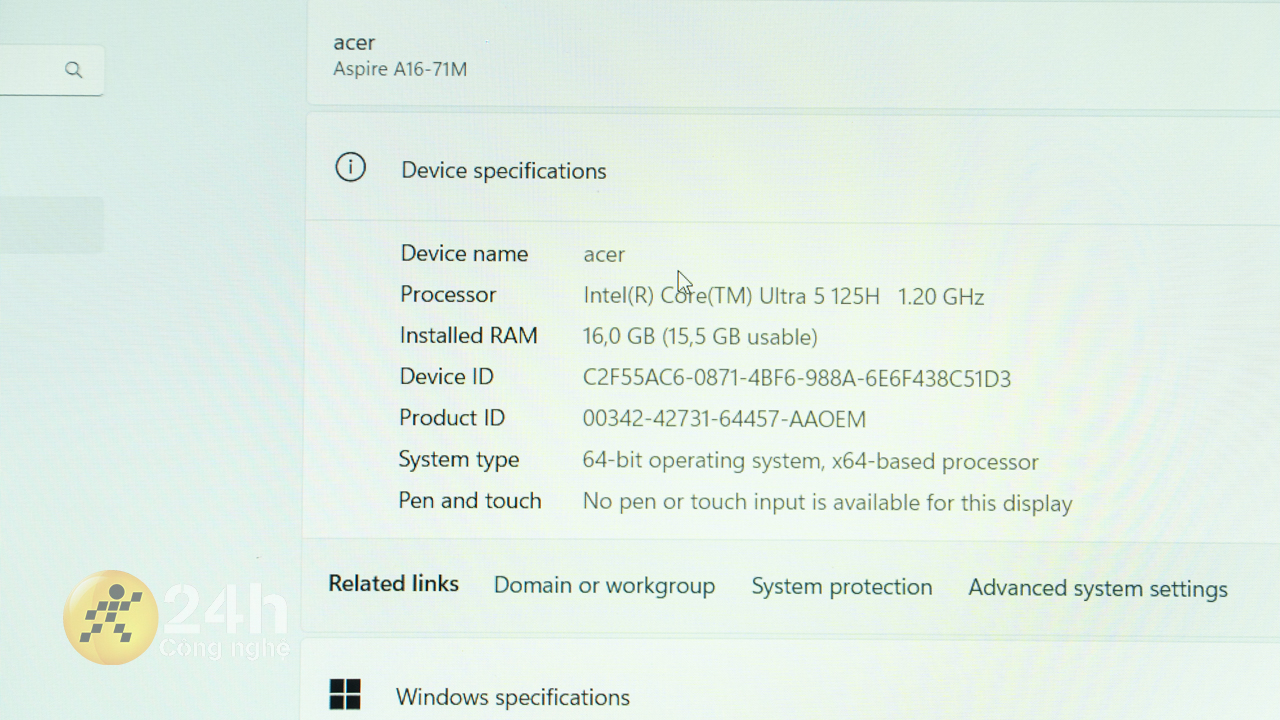Select the No pen or touch input text
The image size is (1280, 720).
click(827, 502)
